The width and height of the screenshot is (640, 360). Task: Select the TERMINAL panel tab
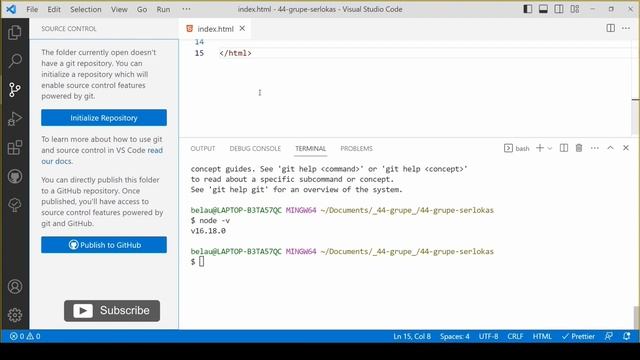pyautogui.click(x=311, y=149)
